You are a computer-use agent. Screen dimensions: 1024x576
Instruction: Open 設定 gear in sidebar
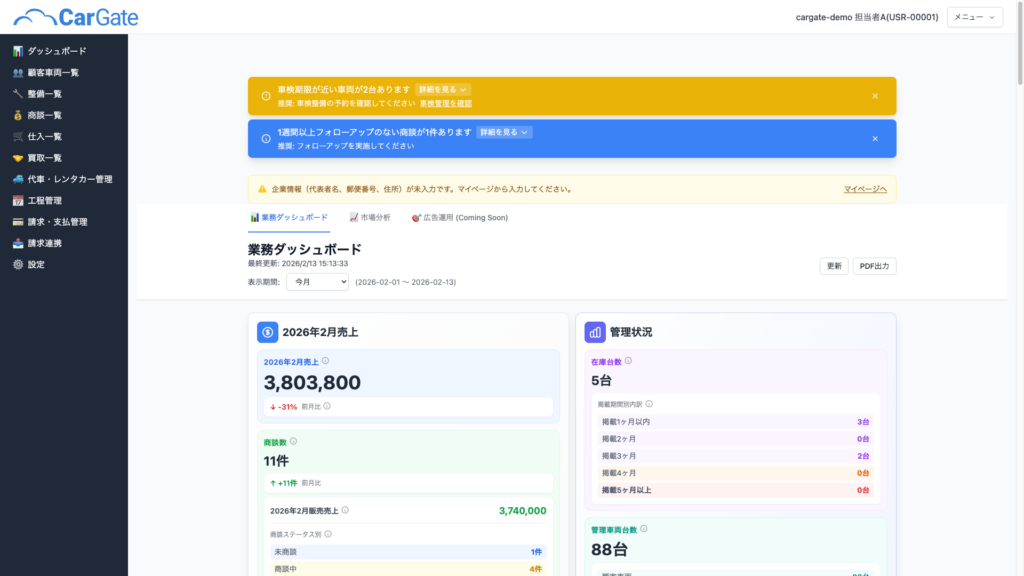coord(35,265)
